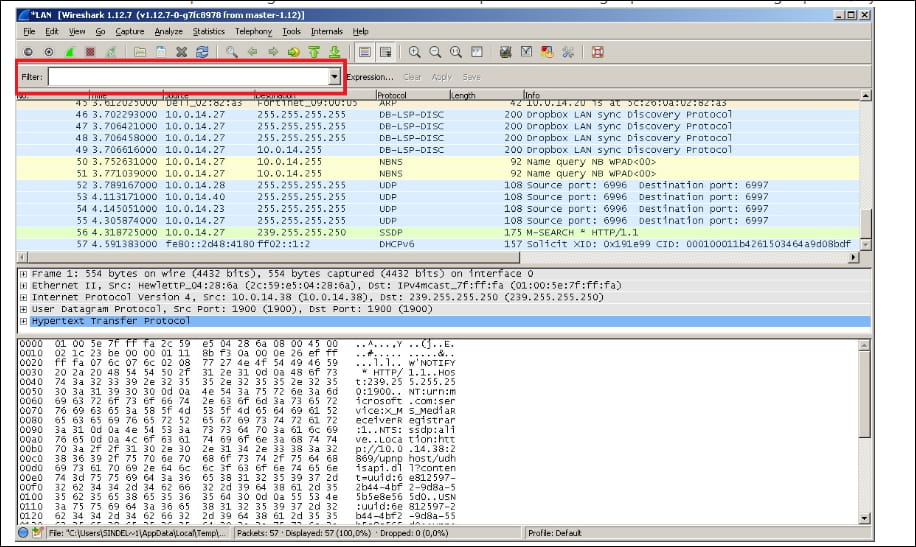916x547 pixels.
Task: Open the File menu
Action: [x=29, y=32]
